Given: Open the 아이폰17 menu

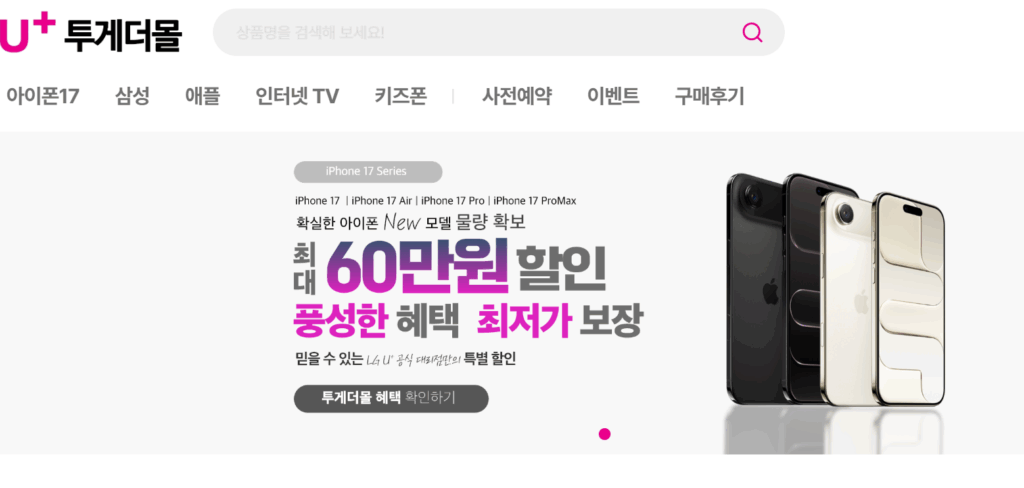Looking at the screenshot, I should coord(42,97).
